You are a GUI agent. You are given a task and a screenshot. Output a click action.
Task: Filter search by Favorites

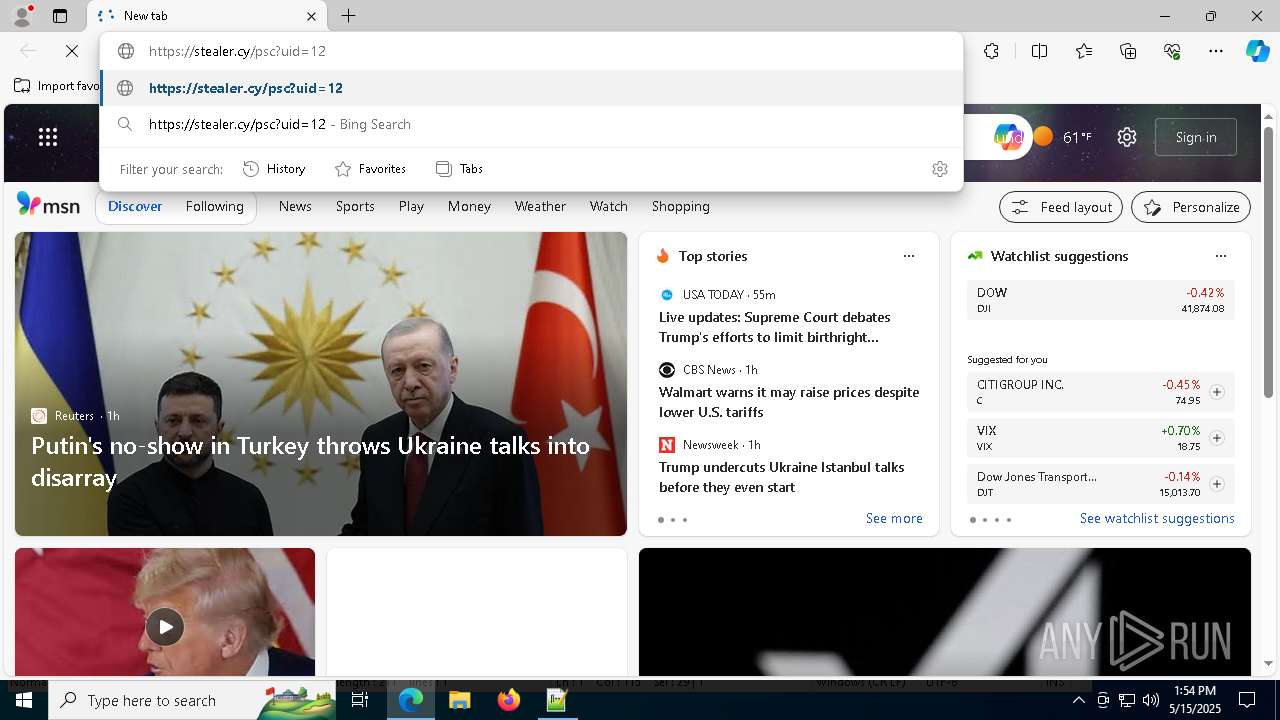tap(370, 169)
